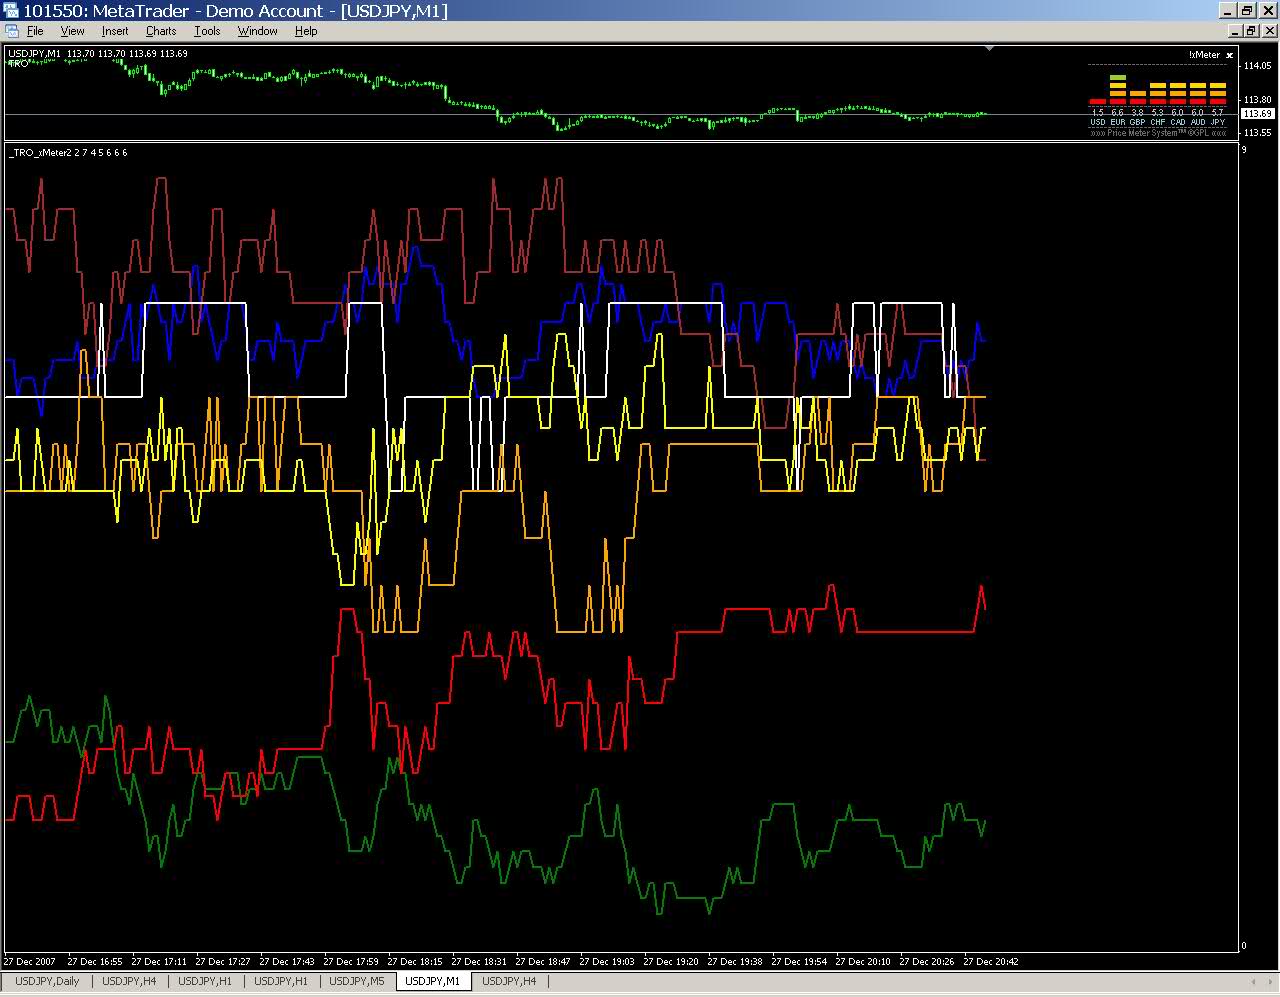Click the highlighted 113.69 current price label
The width and height of the screenshot is (1280, 997).
(1257, 114)
